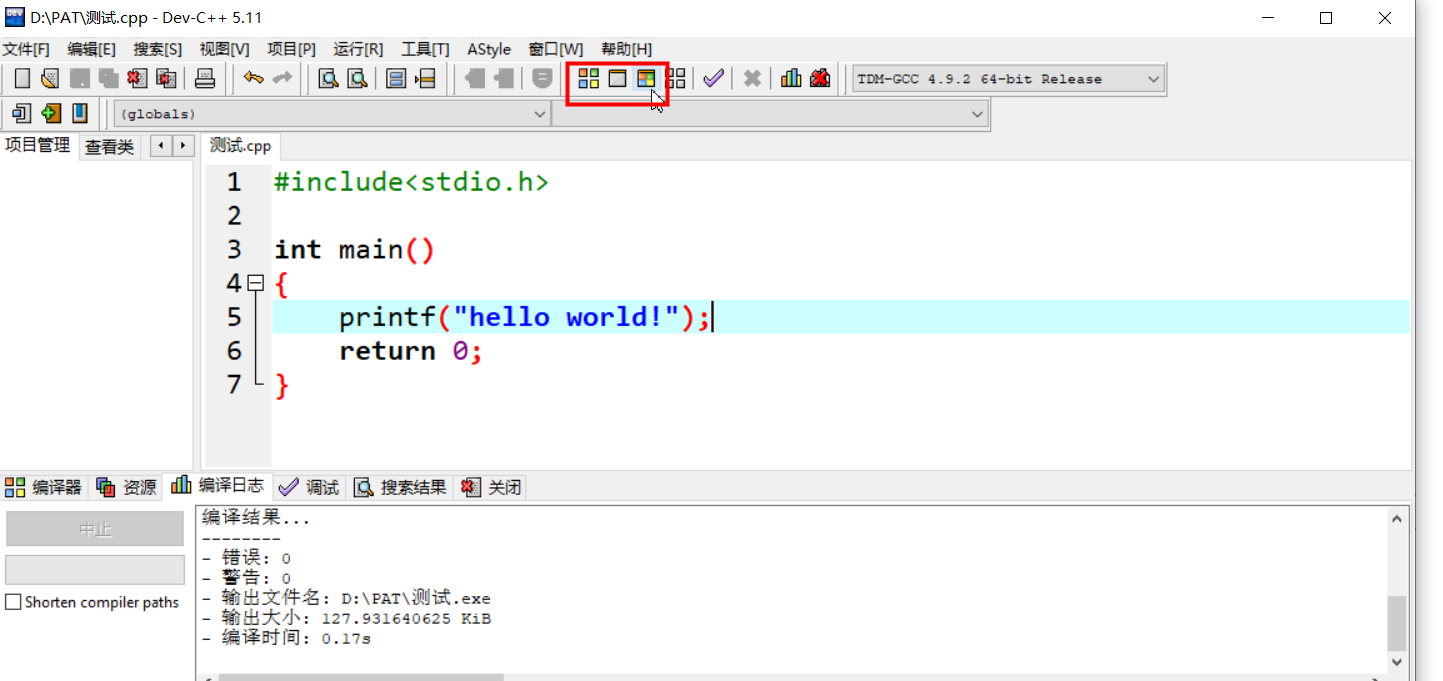
Task: Click the left arrow of project panel tabs
Action: (161, 146)
